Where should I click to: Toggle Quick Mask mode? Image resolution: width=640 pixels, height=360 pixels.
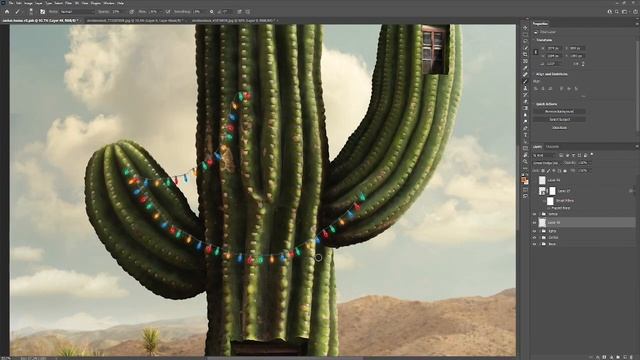[x=525, y=189]
